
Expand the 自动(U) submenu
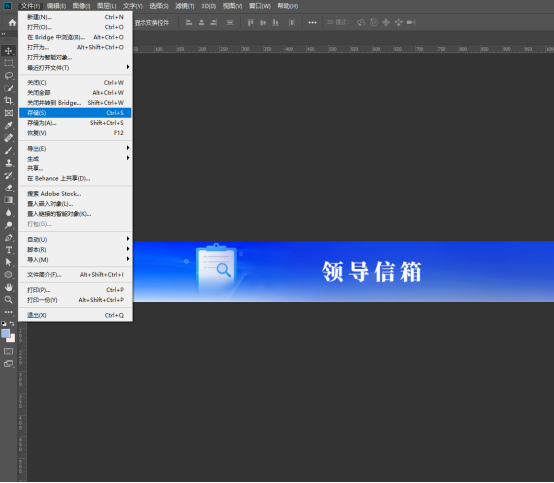75,240
